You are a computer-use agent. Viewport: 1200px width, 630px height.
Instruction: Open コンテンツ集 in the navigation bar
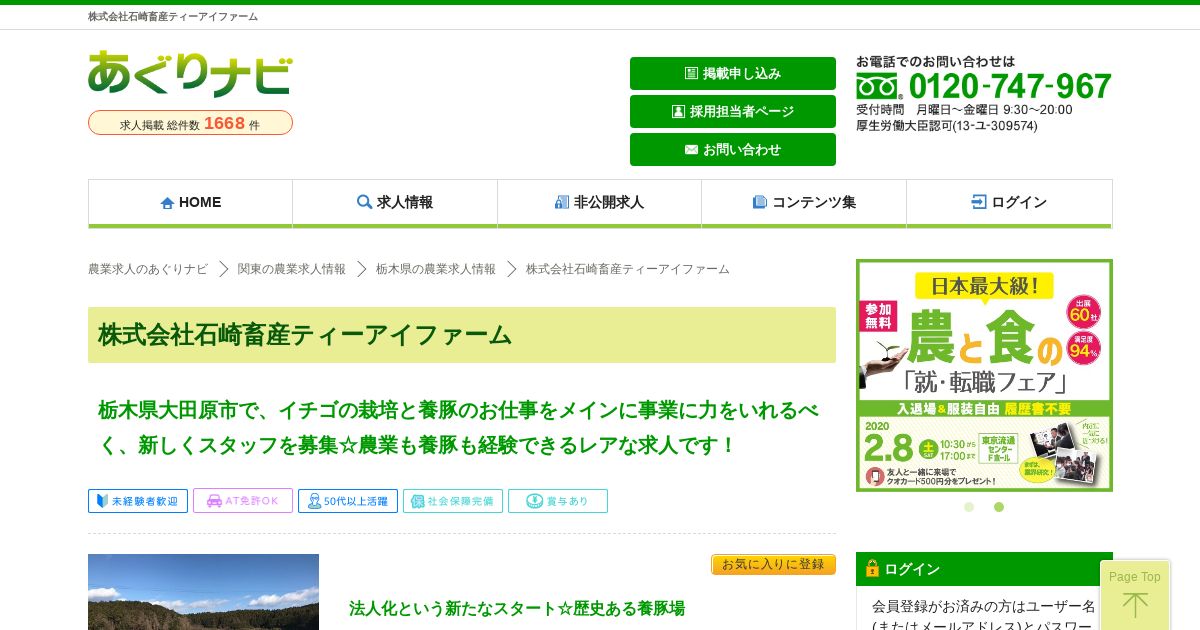tap(804, 203)
